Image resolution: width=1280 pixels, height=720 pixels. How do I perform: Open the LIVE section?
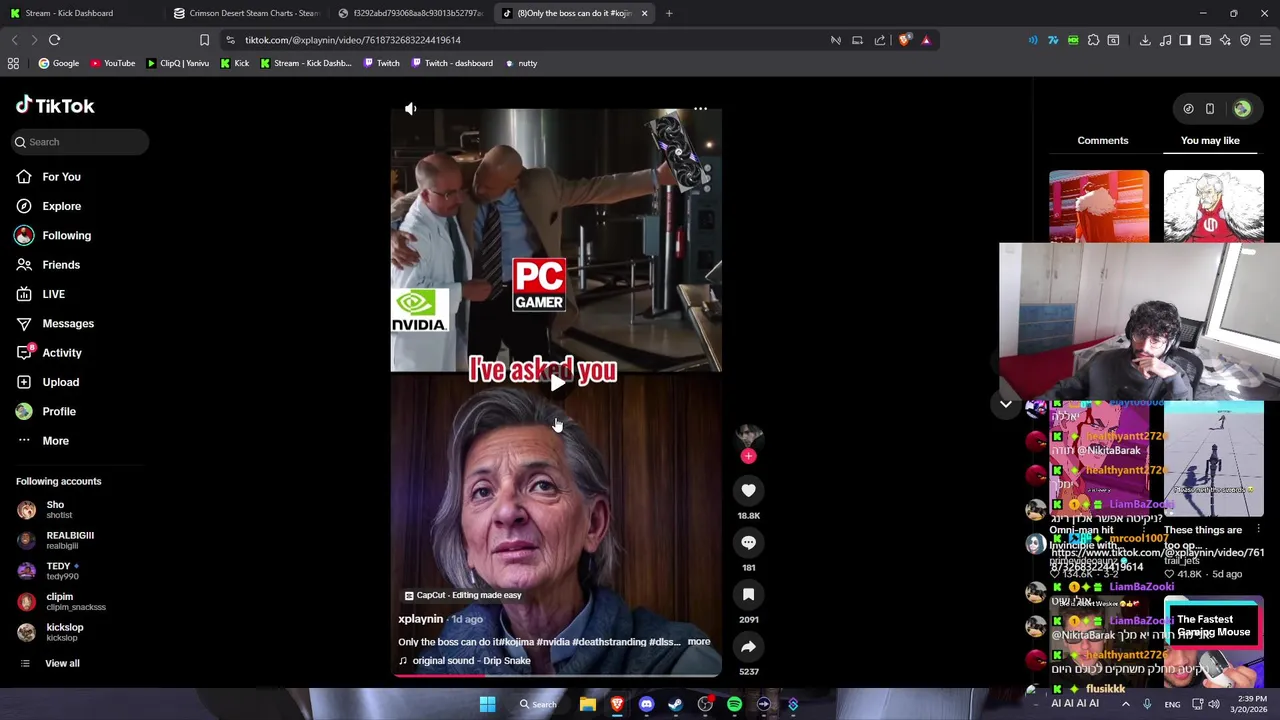coord(53,294)
